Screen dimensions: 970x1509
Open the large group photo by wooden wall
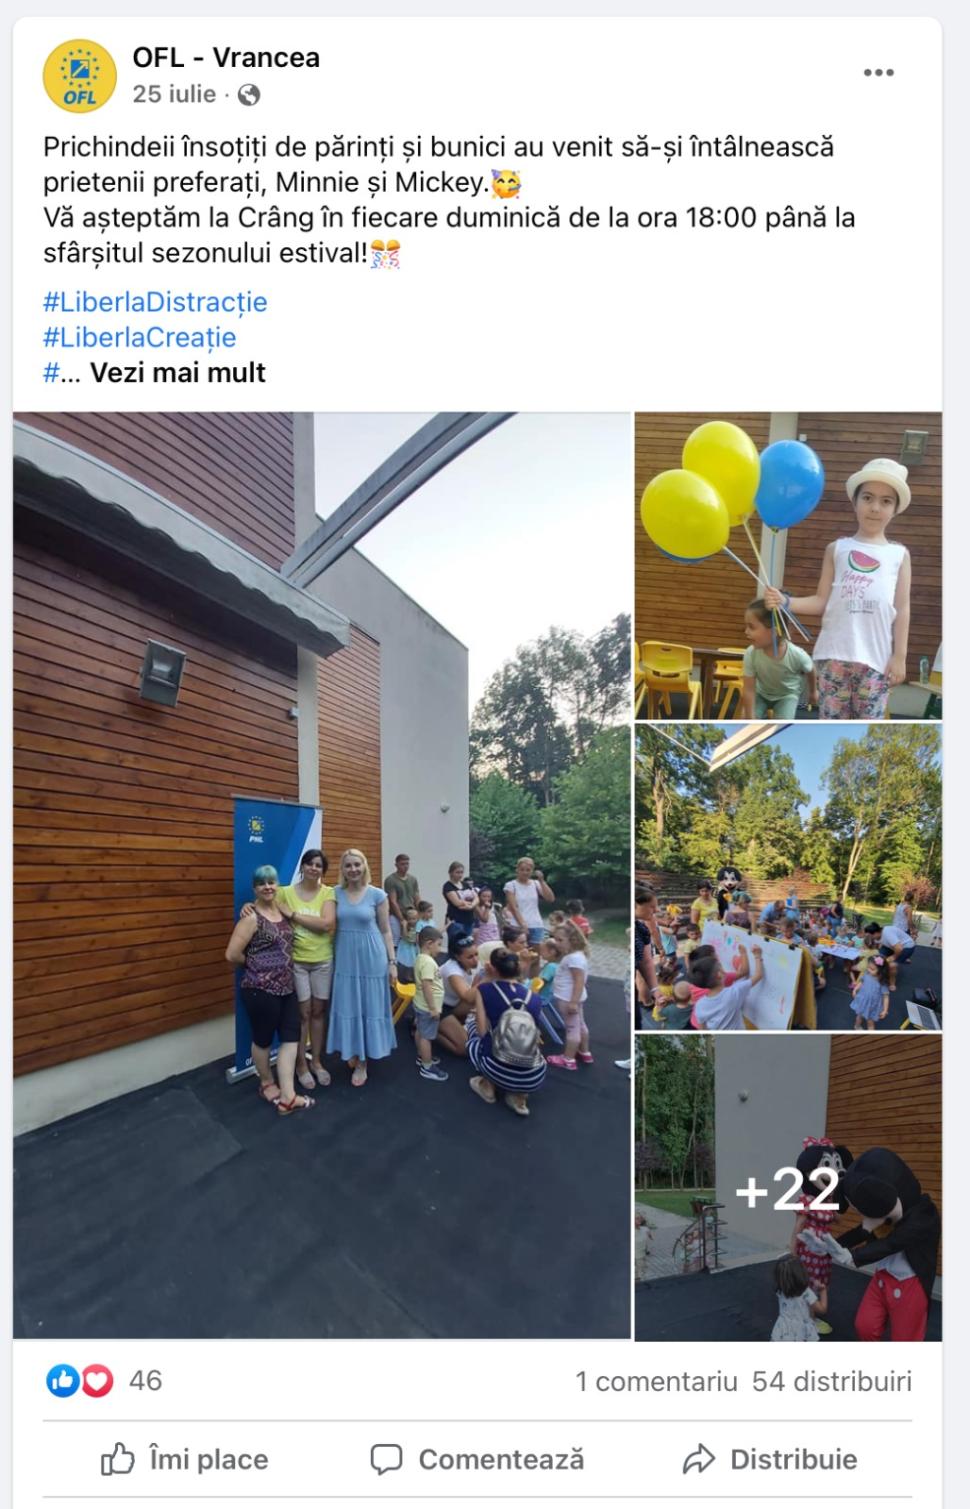(x=322, y=875)
